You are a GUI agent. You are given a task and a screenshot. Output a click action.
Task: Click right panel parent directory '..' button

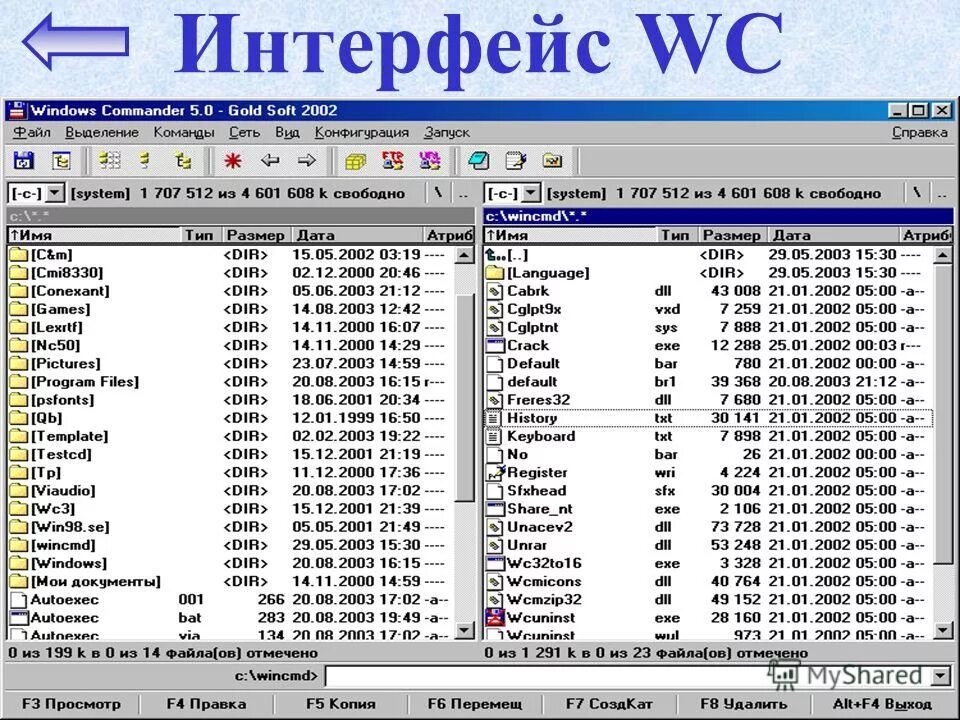[943, 193]
